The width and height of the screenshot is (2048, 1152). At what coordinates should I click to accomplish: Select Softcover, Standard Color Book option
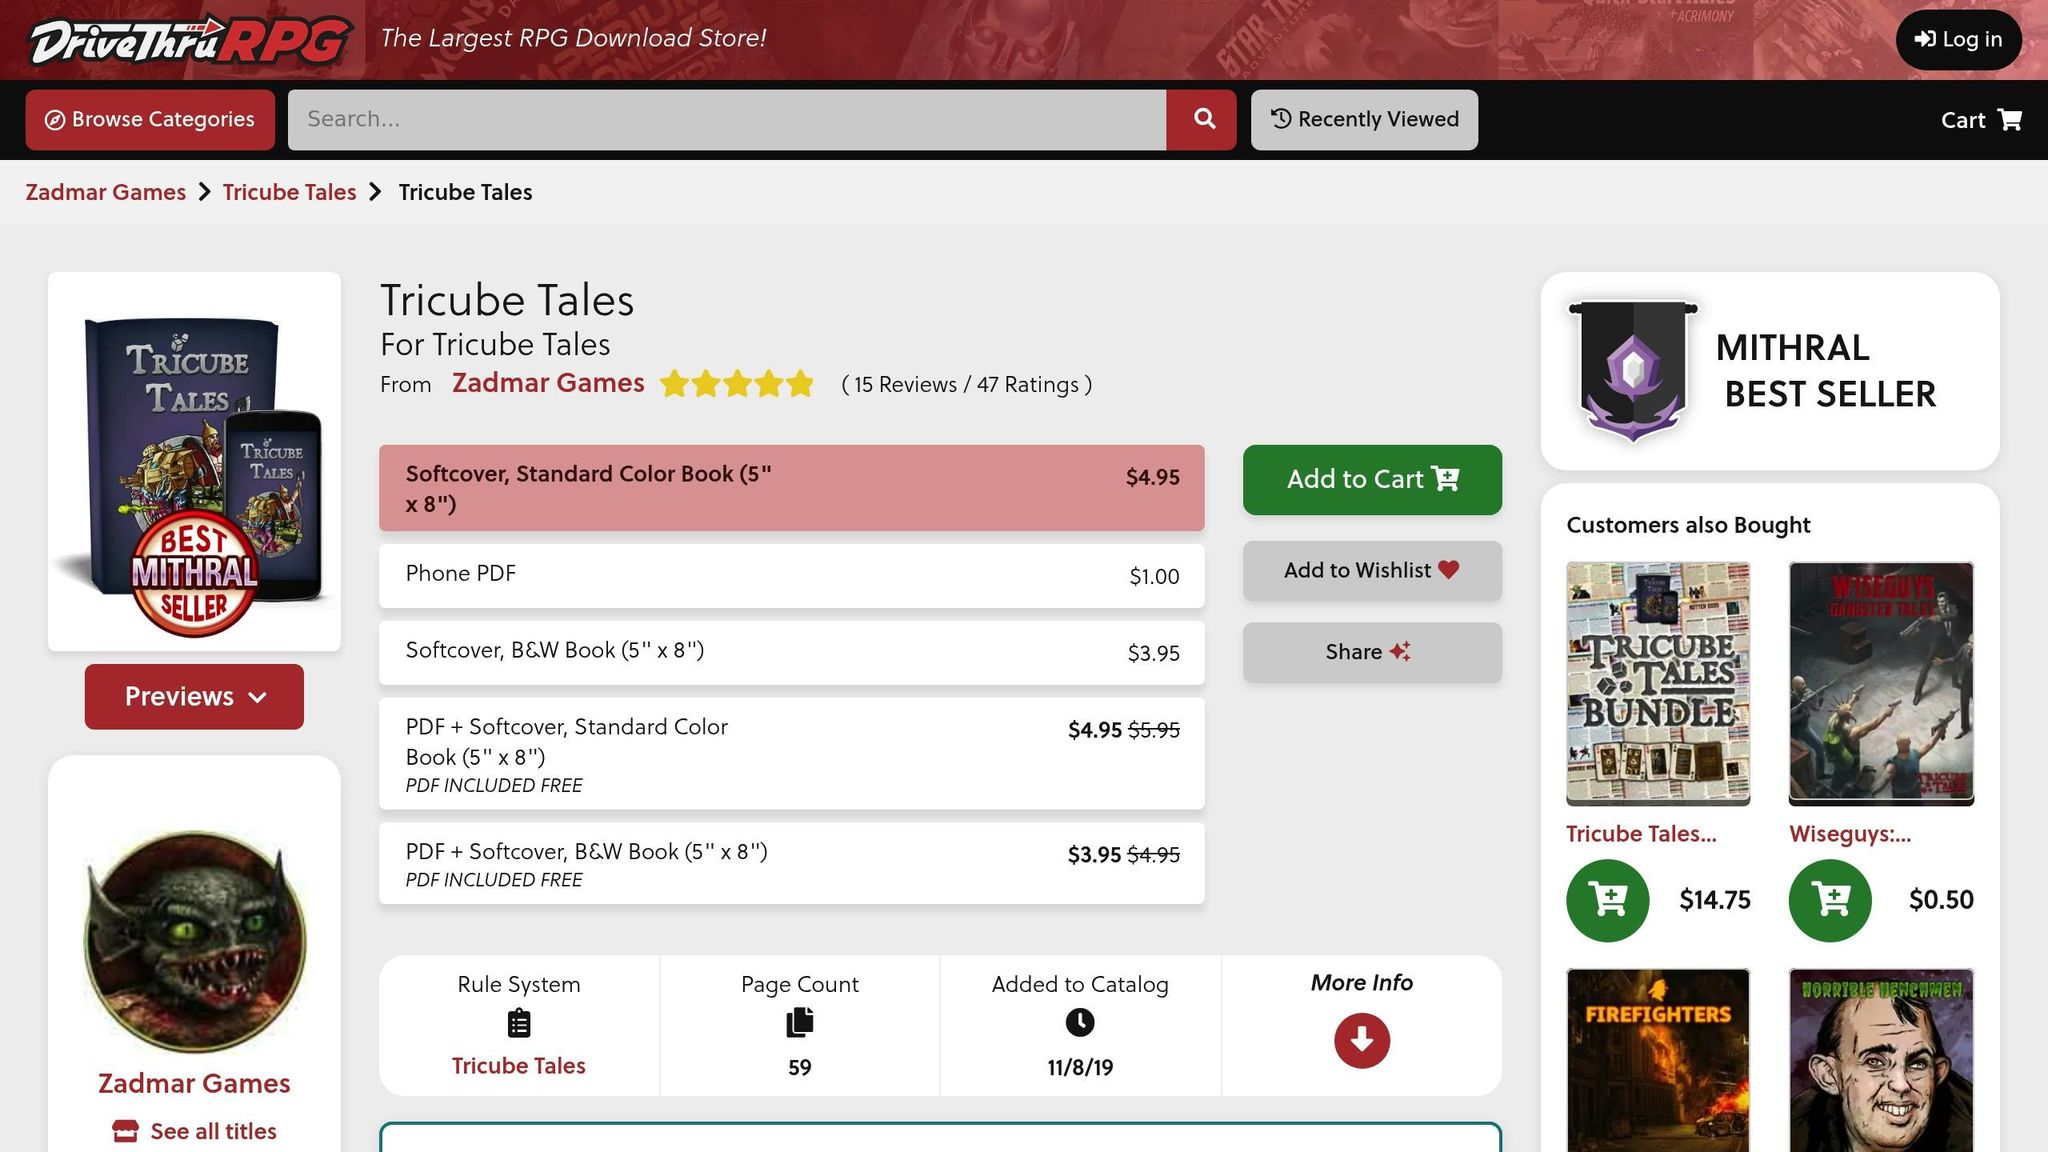coord(792,488)
